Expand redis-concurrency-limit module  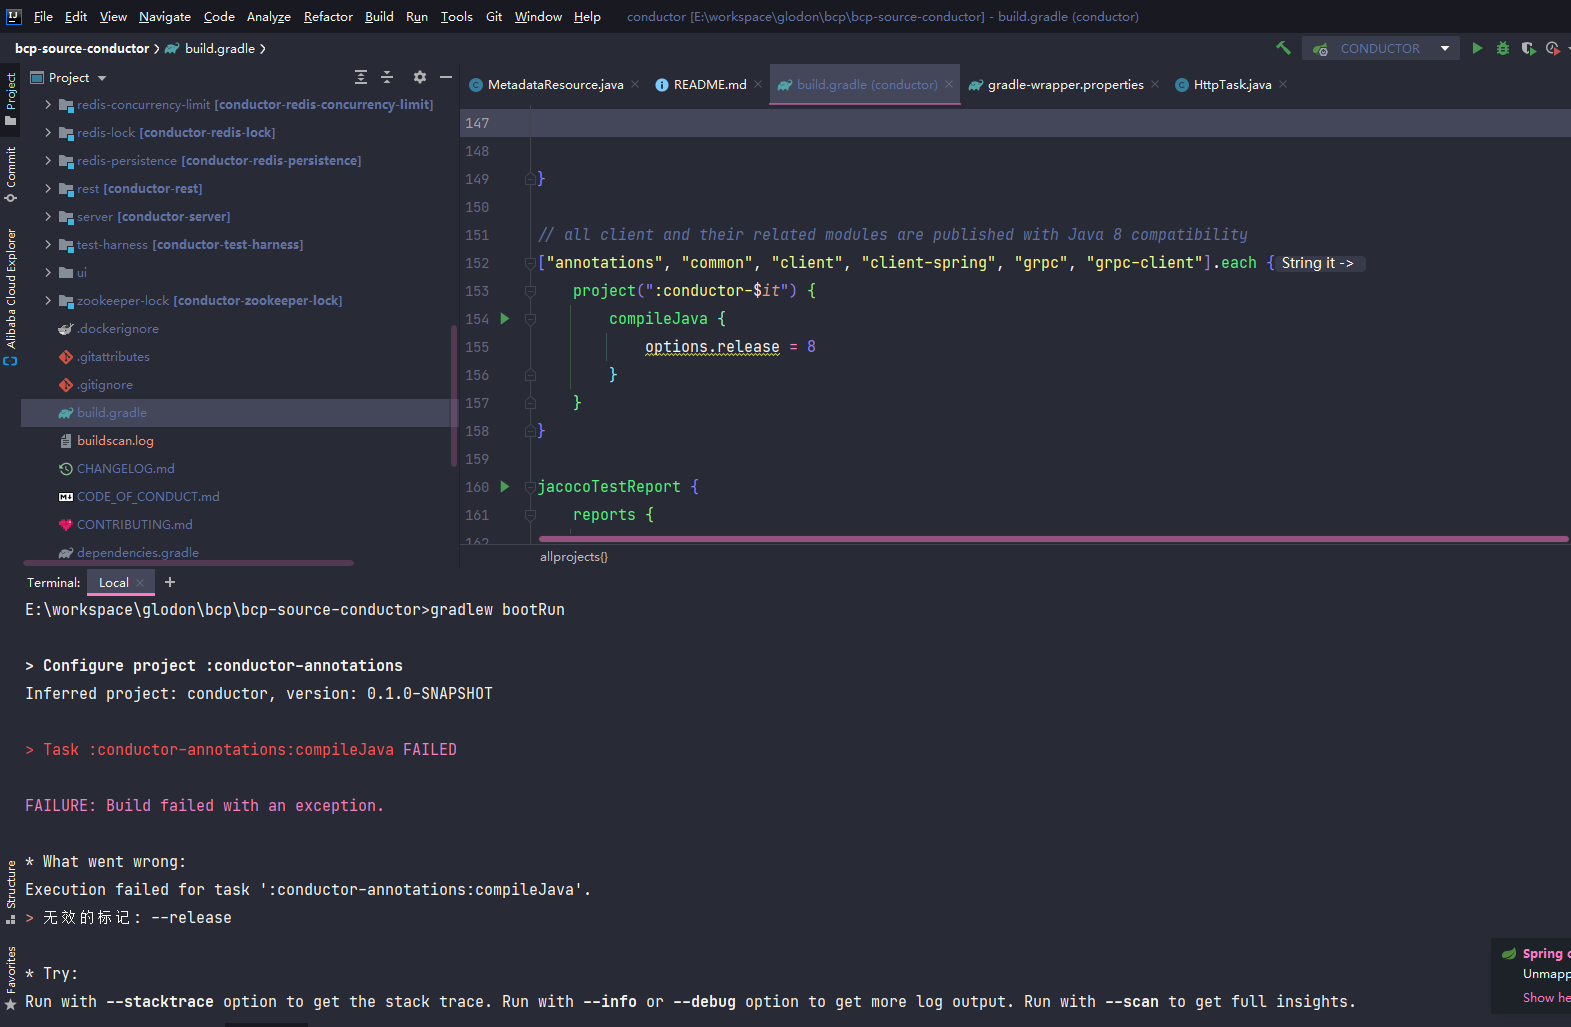pyautogui.click(x=48, y=104)
